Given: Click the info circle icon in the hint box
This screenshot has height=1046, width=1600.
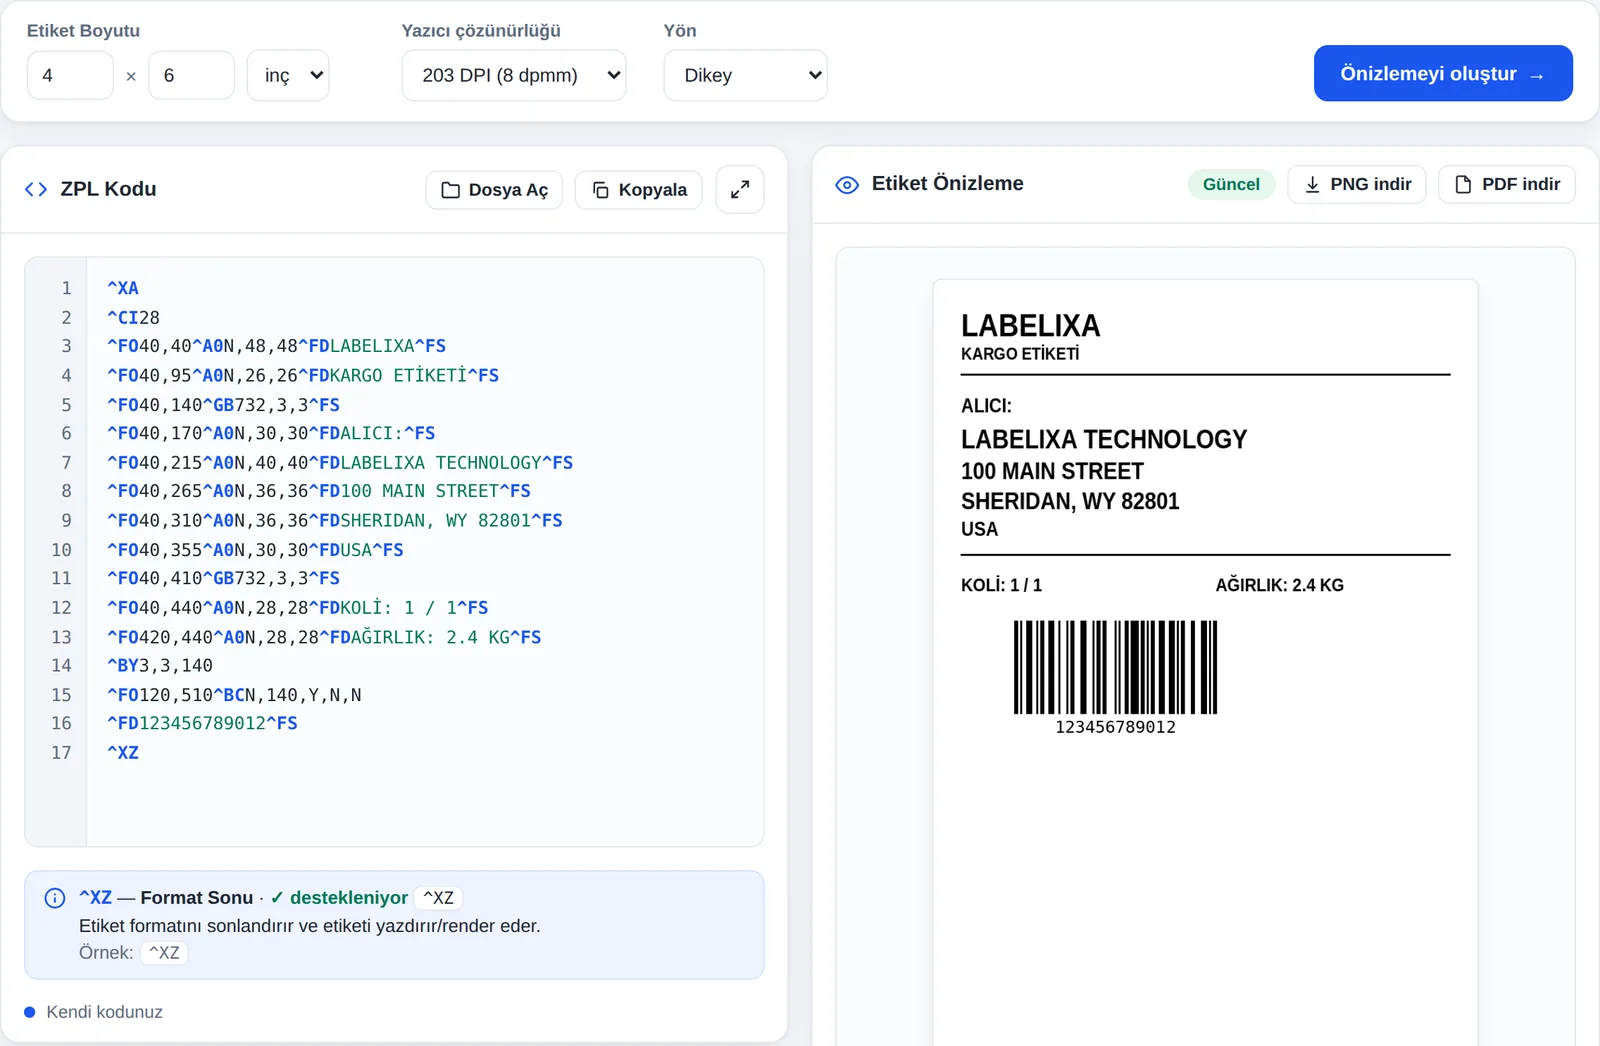Looking at the screenshot, I should click(x=55, y=898).
